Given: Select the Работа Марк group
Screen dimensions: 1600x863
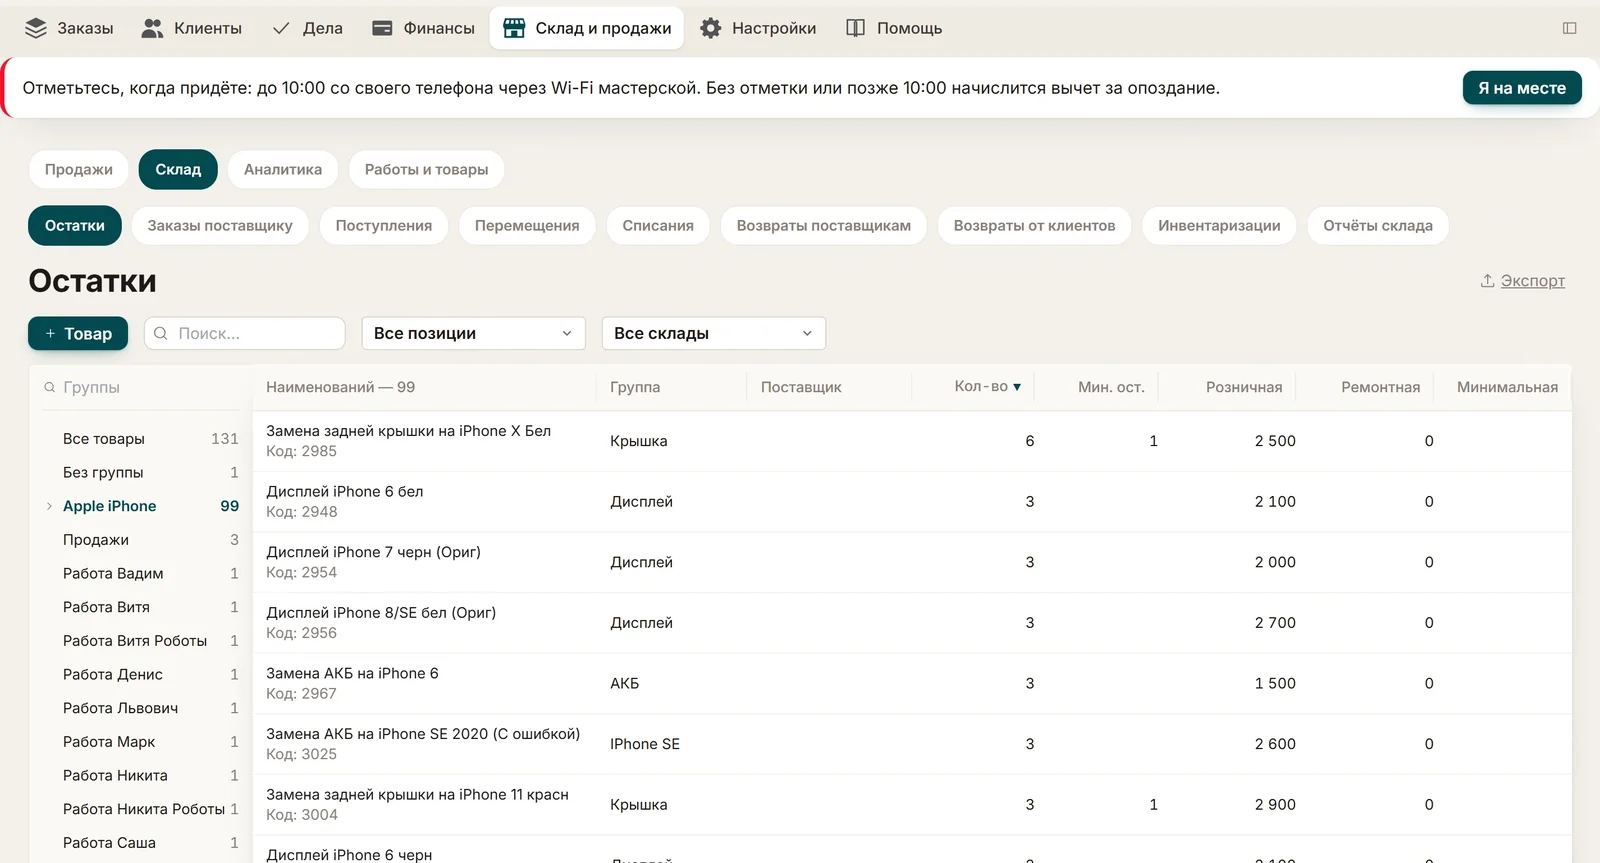Looking at the screenshot, I should click(x=140, y=742).
